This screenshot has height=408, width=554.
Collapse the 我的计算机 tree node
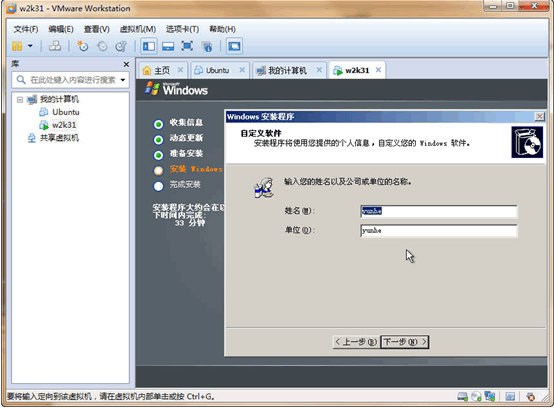tap(20, 100)
